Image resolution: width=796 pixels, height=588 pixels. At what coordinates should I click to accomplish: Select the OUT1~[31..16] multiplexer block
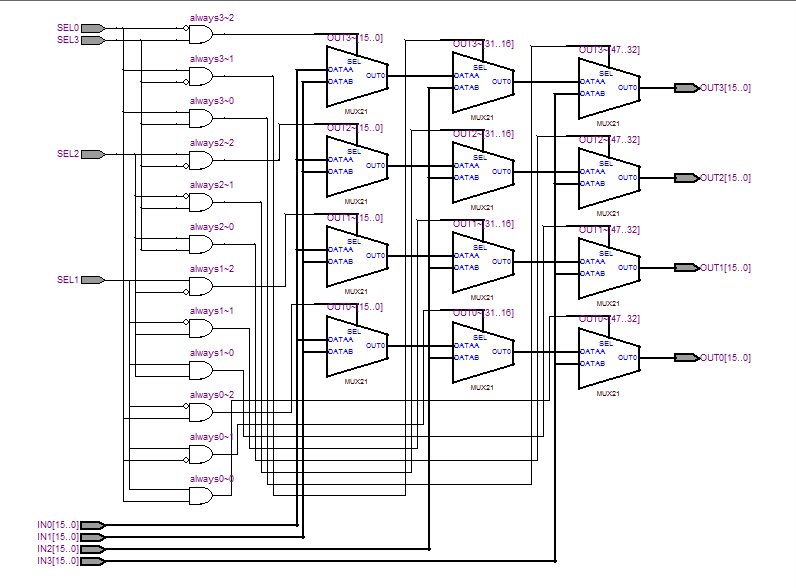pos(483,262)
